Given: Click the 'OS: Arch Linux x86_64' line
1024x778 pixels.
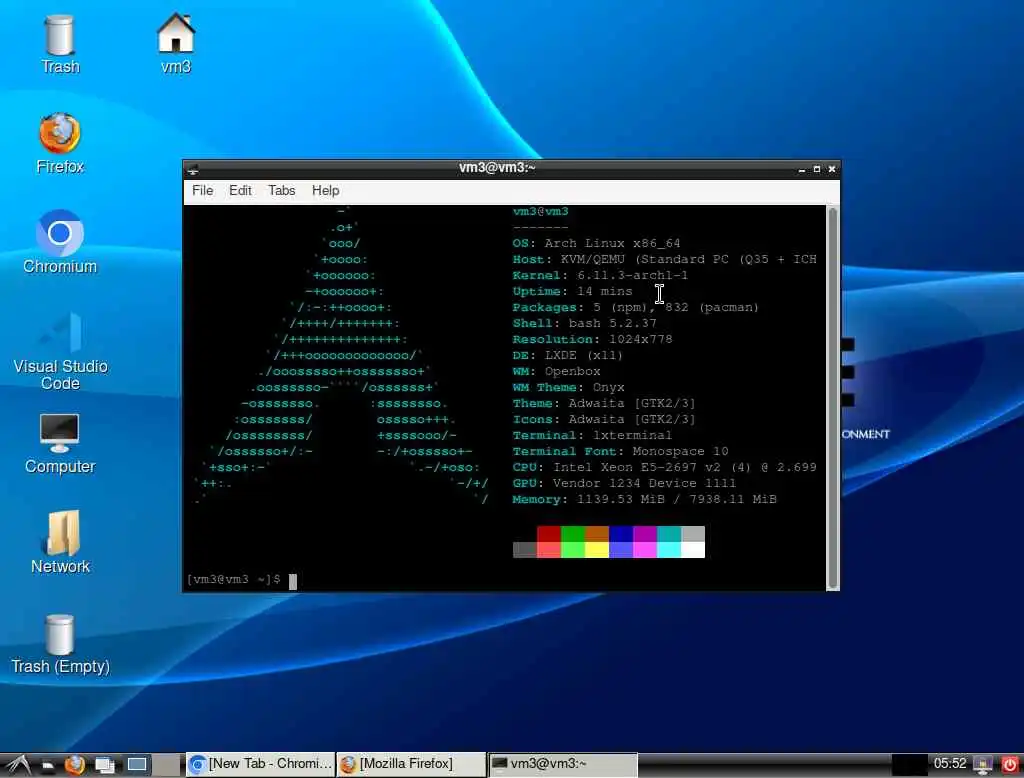Looking at the screenshot, I should coord(596,243).
